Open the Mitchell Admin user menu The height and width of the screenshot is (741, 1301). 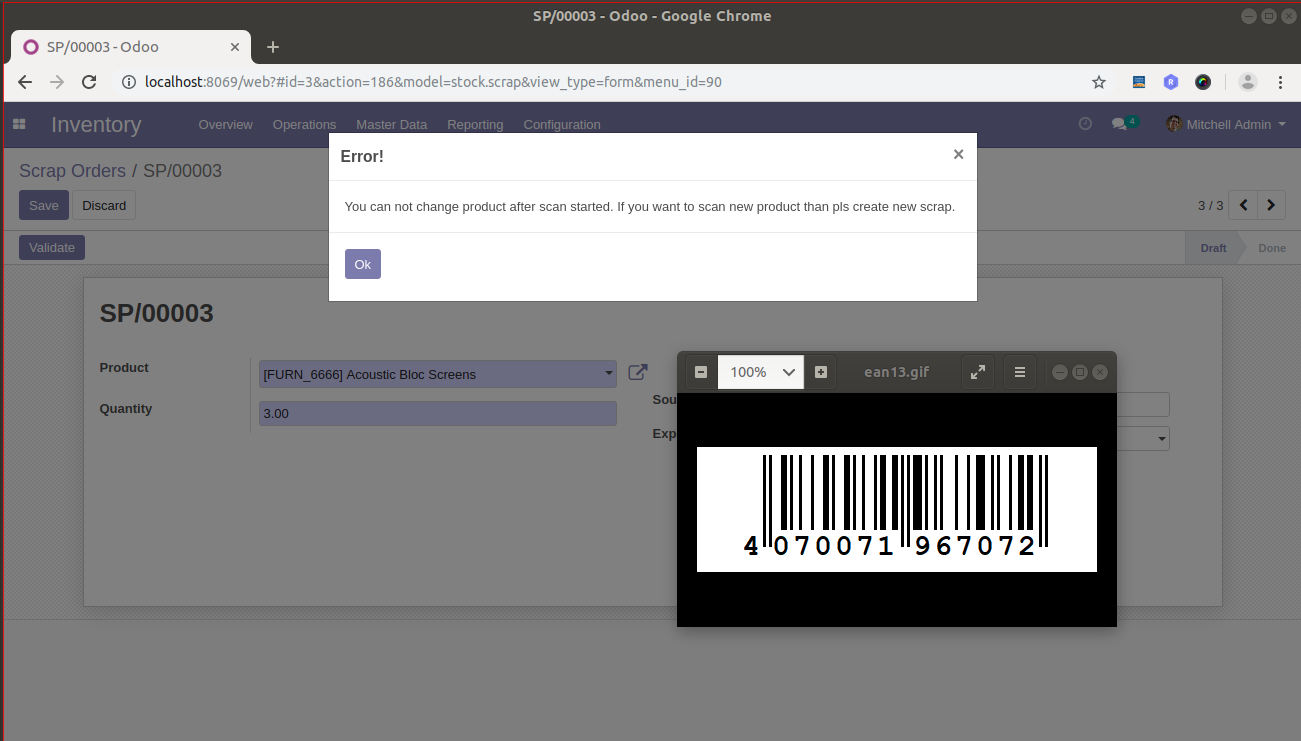point(1226,124)
